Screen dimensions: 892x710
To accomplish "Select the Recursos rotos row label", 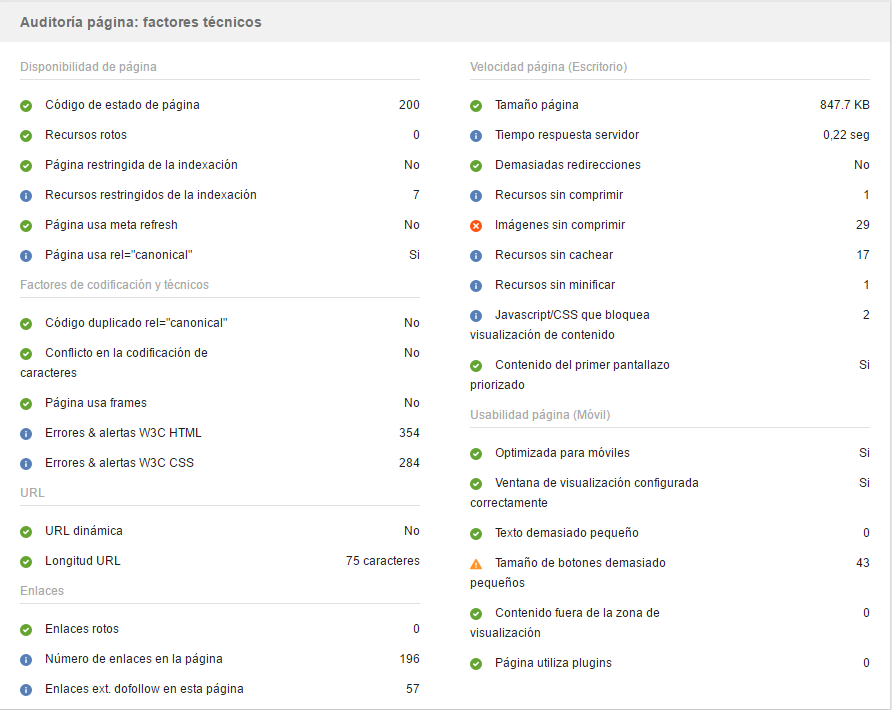I will click(86, 135).
